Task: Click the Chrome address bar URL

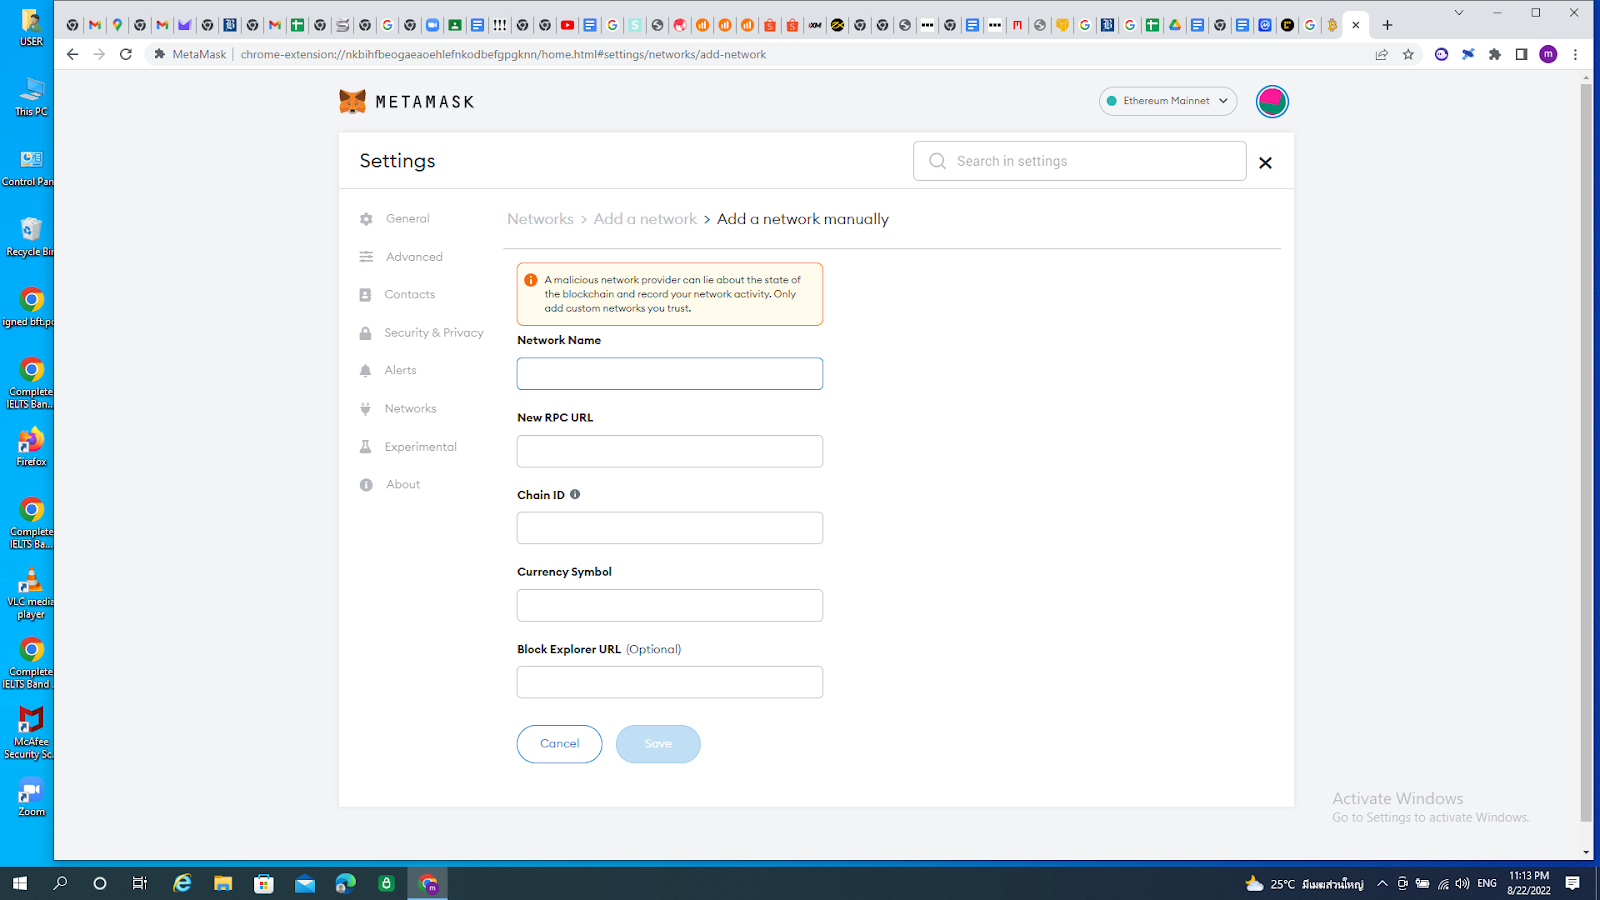Action: point(503,54)
